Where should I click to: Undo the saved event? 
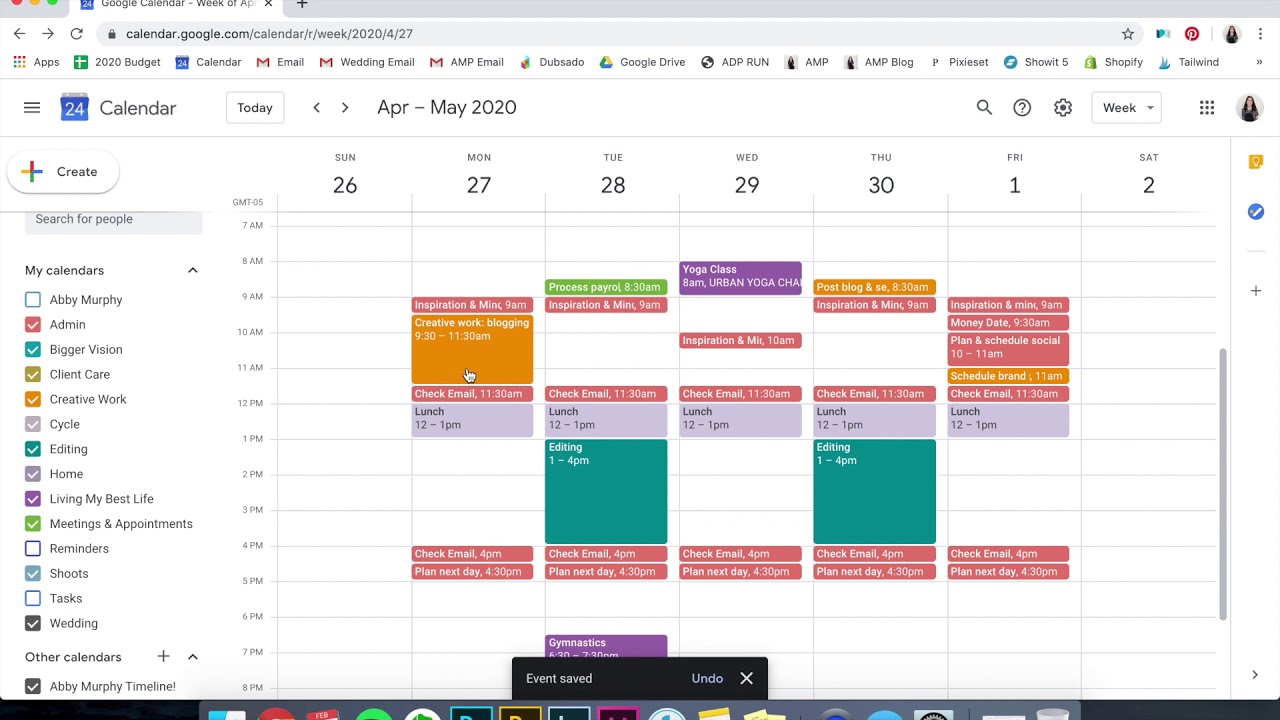coord(707,679)
